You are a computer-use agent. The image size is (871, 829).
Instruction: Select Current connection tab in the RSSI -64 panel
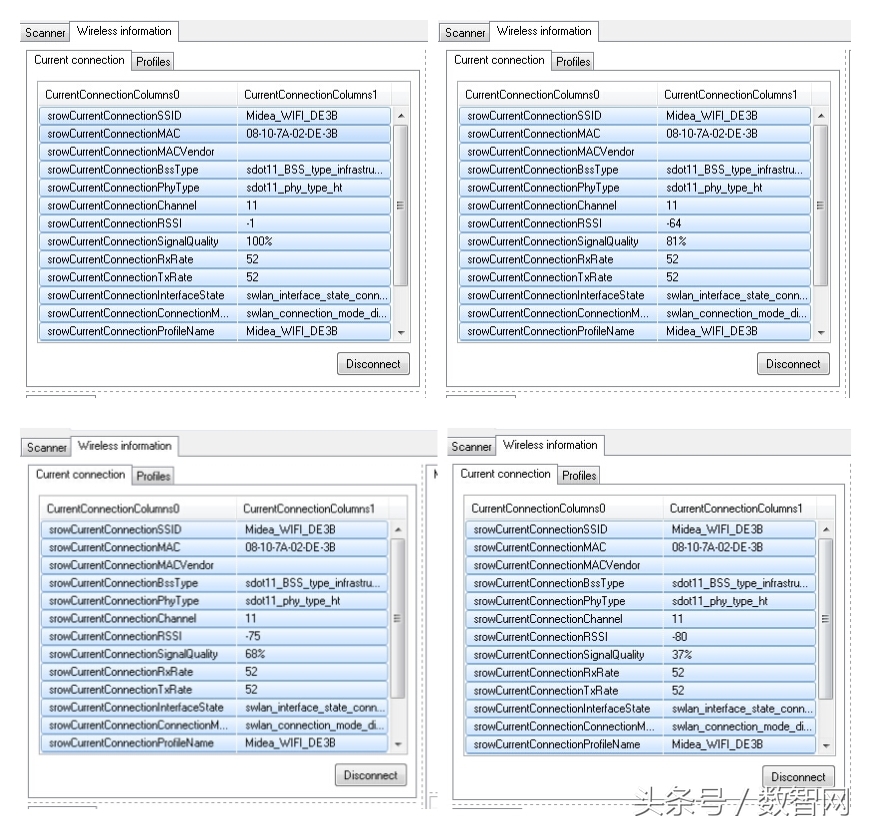pos(499,60)
